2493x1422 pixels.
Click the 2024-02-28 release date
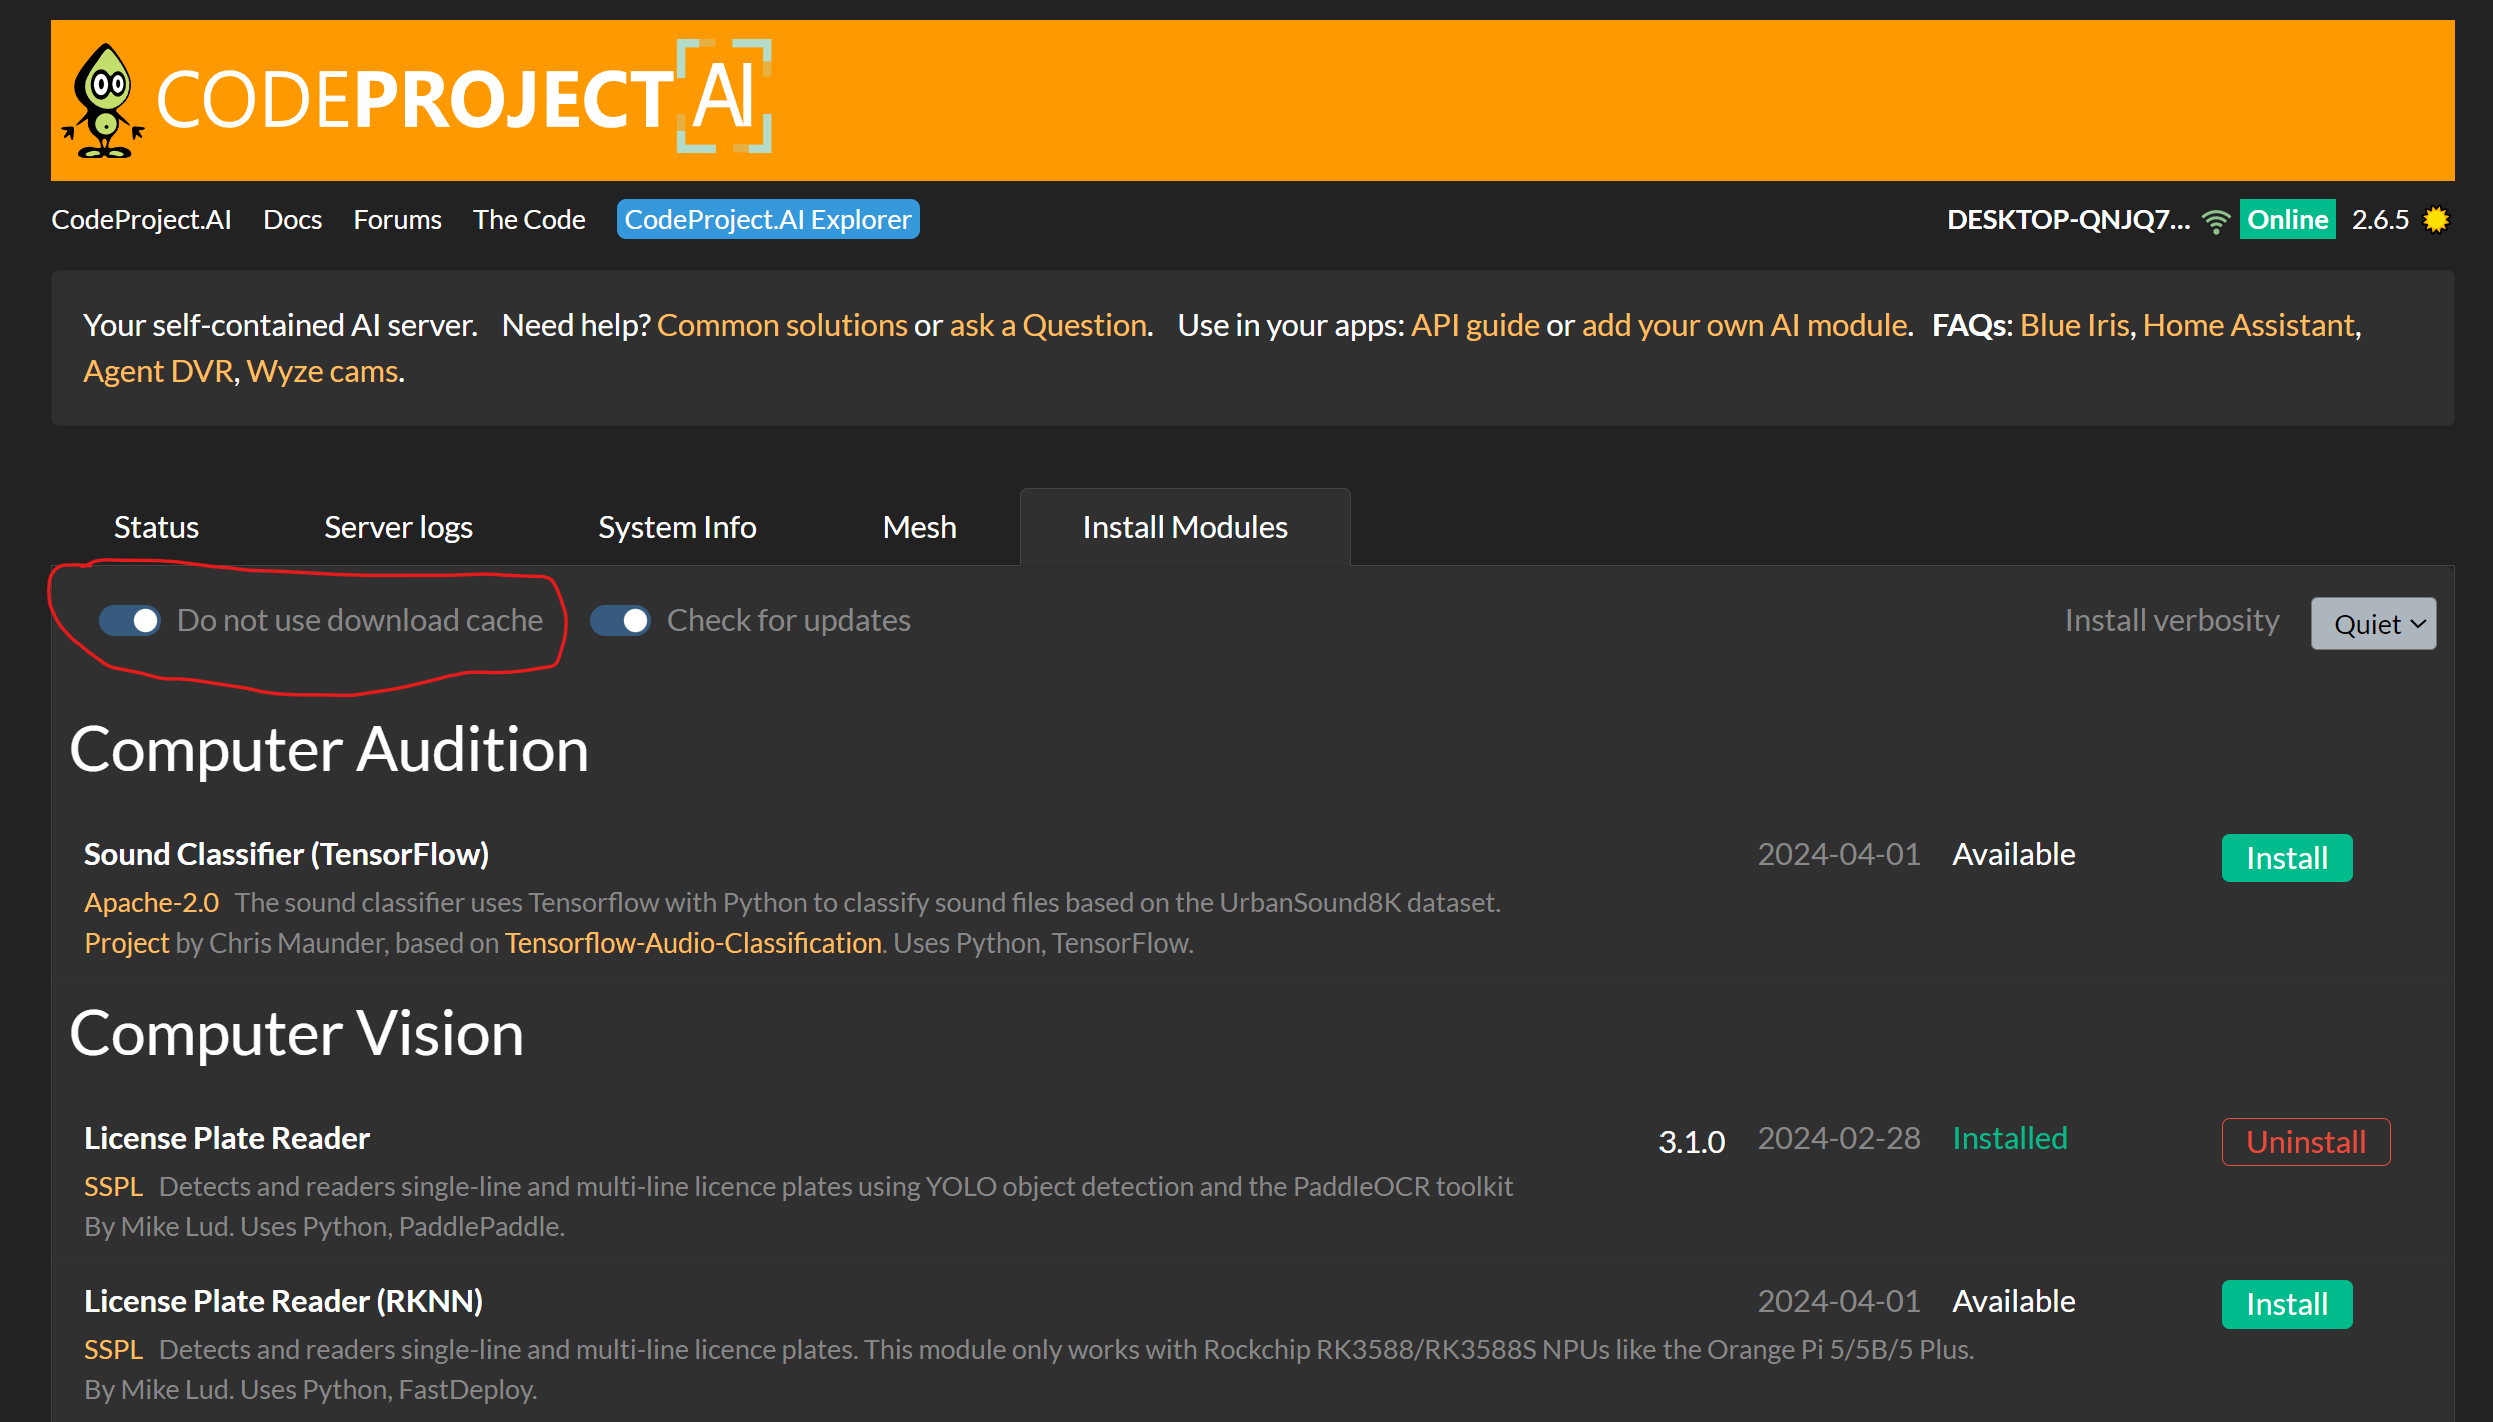point(1839,1138)
